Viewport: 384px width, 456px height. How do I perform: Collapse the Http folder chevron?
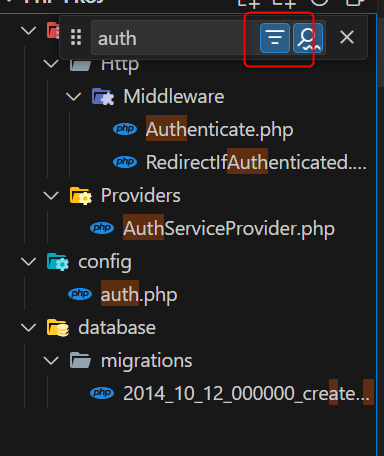tap(51, 63)
